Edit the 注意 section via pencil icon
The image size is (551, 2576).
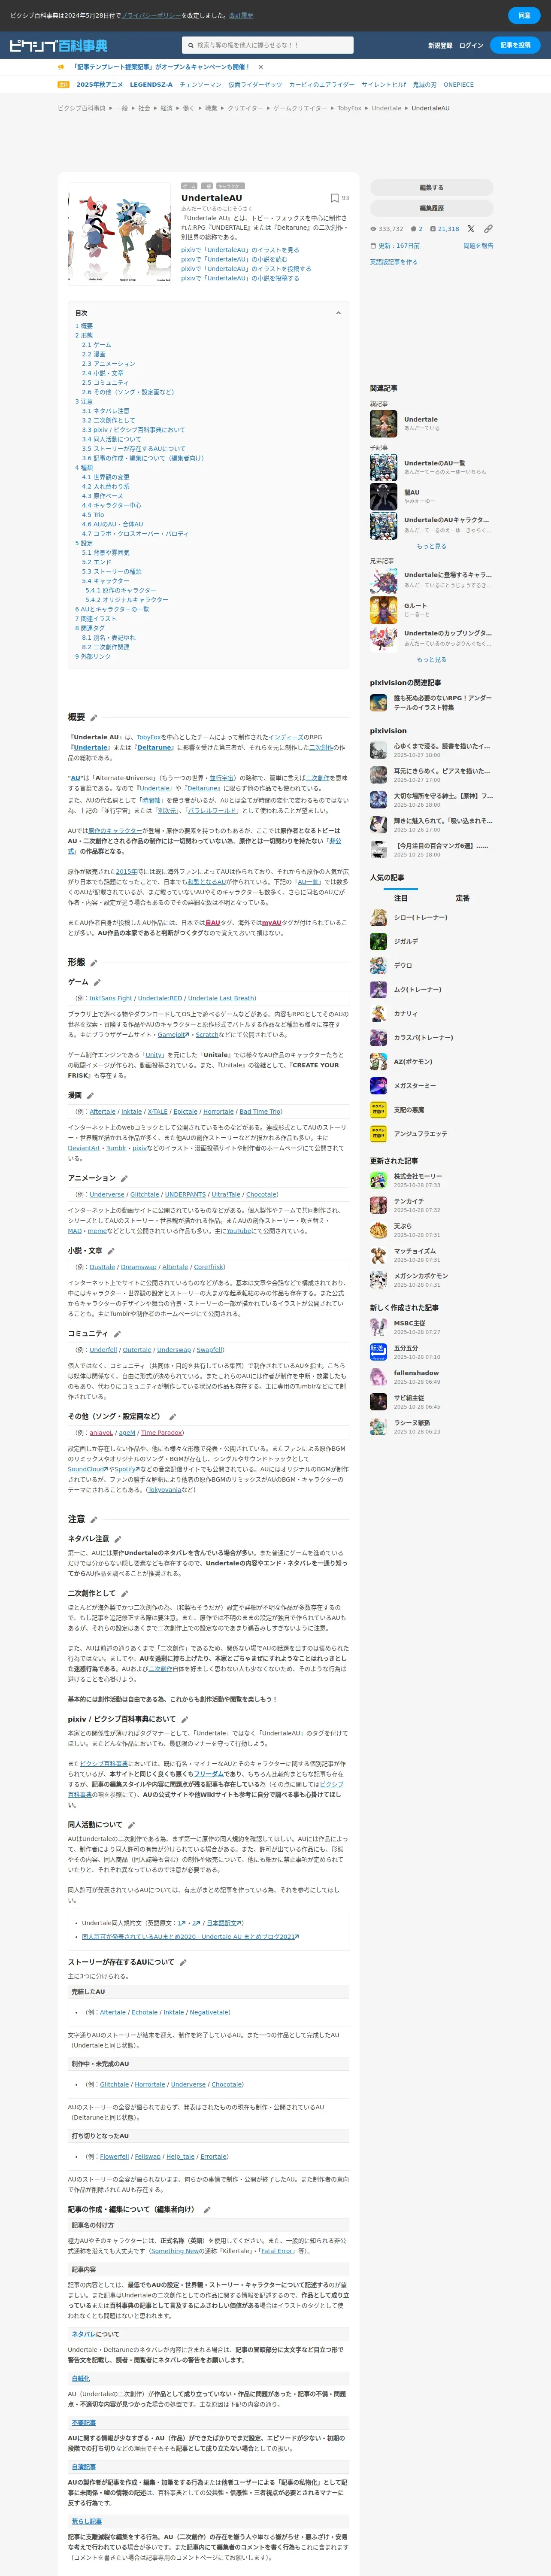point(94,1519)
